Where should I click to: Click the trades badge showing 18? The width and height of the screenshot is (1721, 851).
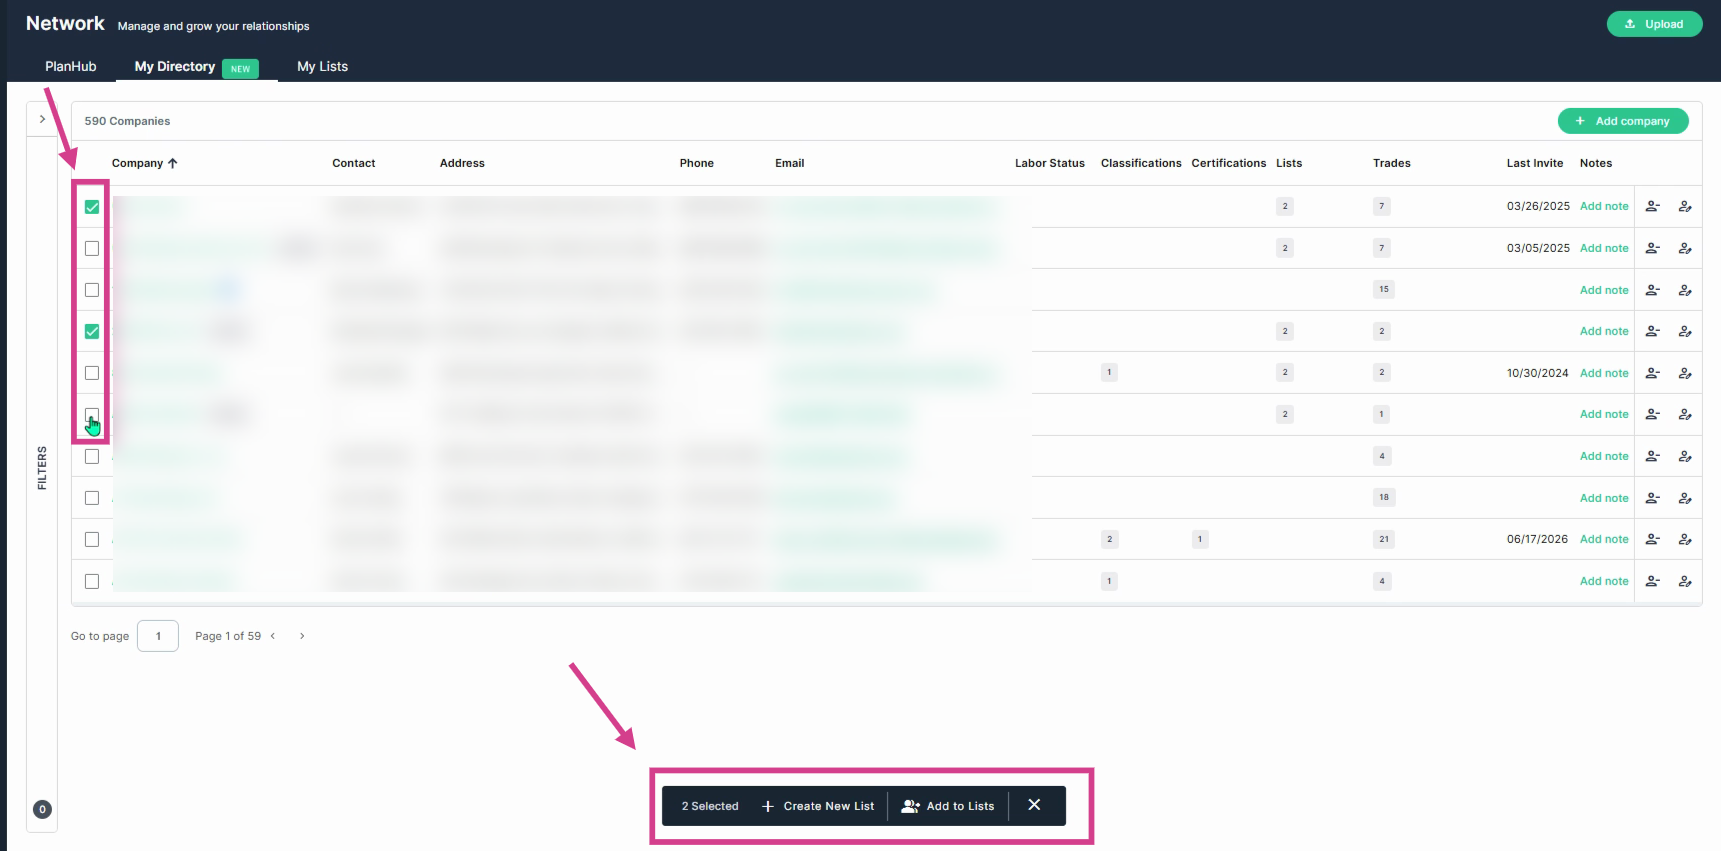[x=1384, y=497]
